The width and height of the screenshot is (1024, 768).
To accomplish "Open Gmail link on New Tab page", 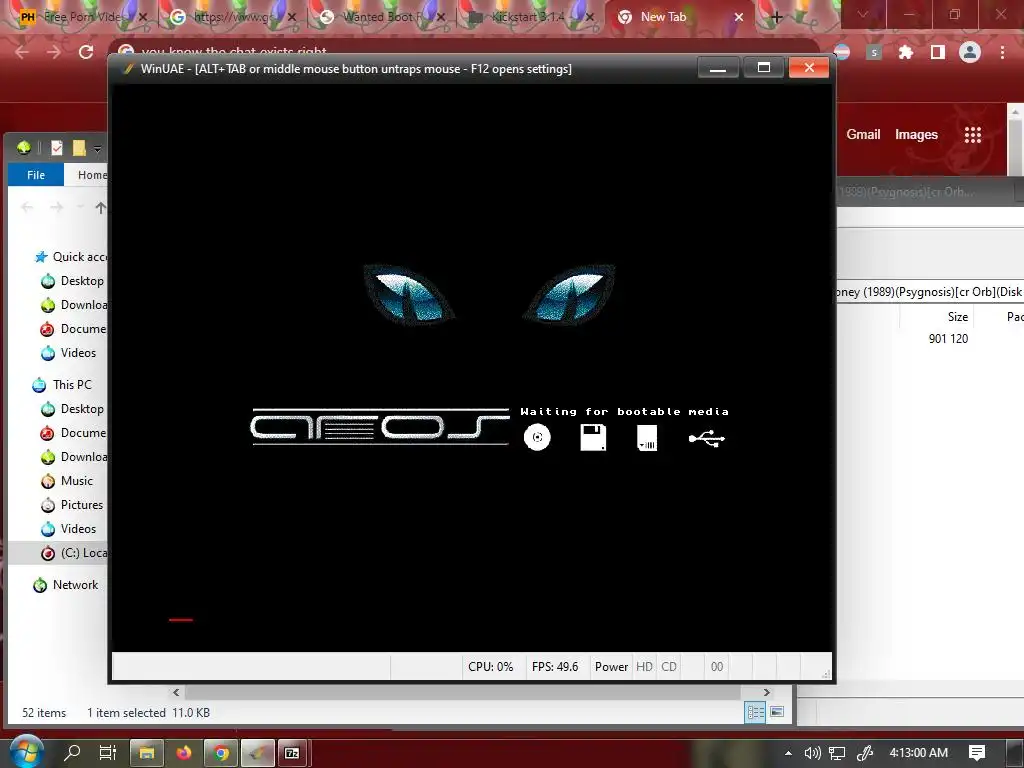I will click(863, 135).
